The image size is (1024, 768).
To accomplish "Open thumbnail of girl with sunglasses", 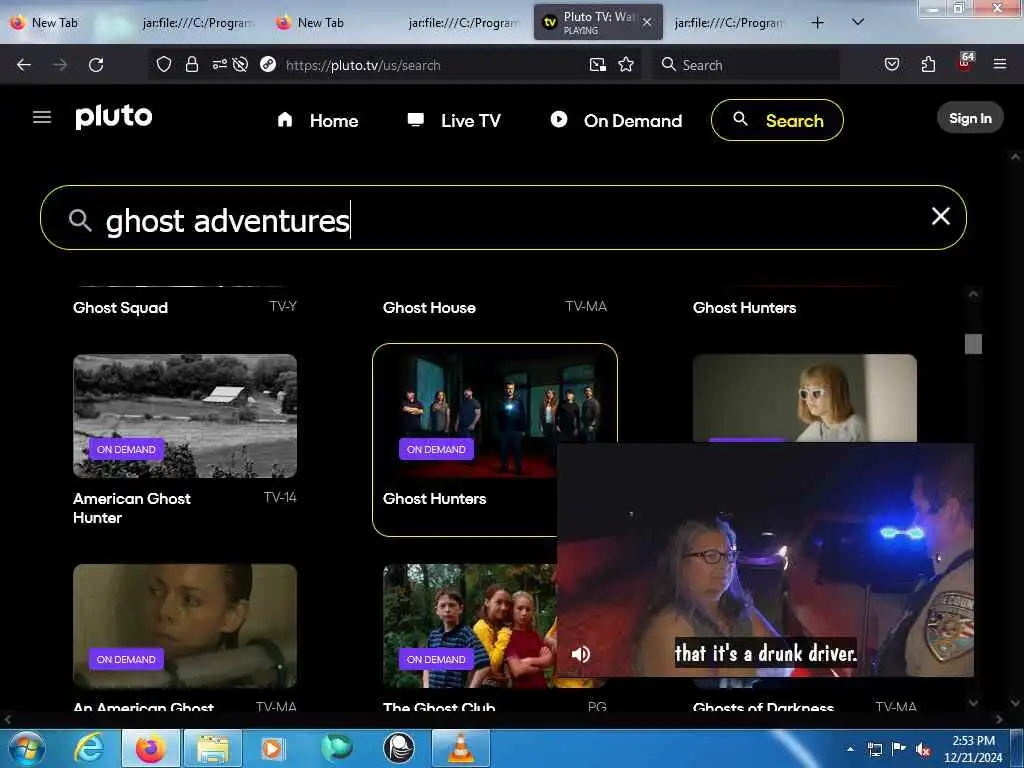I will [x=805, y=398].
